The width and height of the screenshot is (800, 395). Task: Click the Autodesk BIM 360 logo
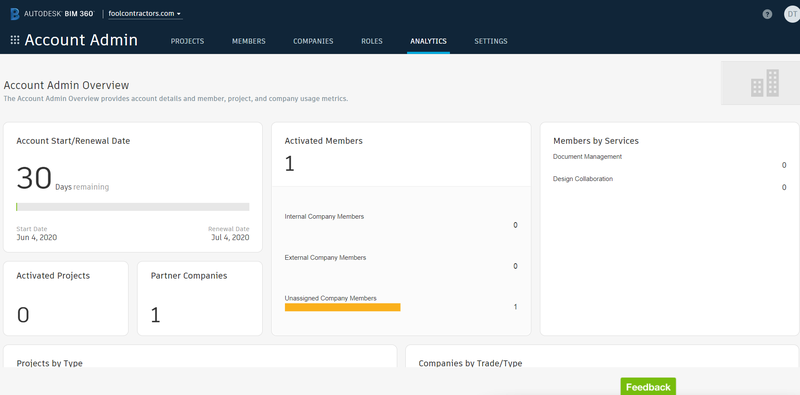(53, 14)
